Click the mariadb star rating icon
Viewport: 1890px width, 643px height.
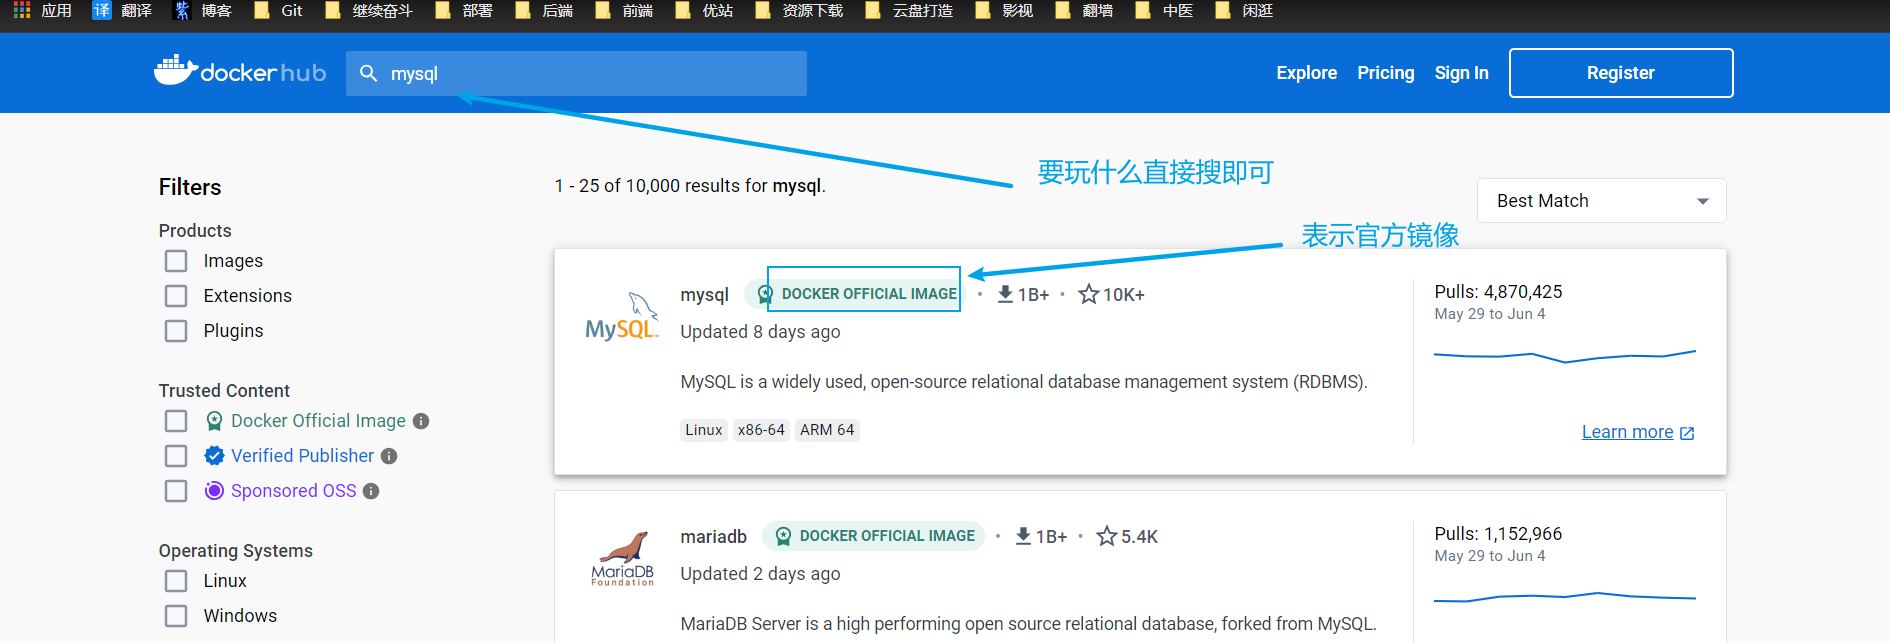[x=1107, y=536]
